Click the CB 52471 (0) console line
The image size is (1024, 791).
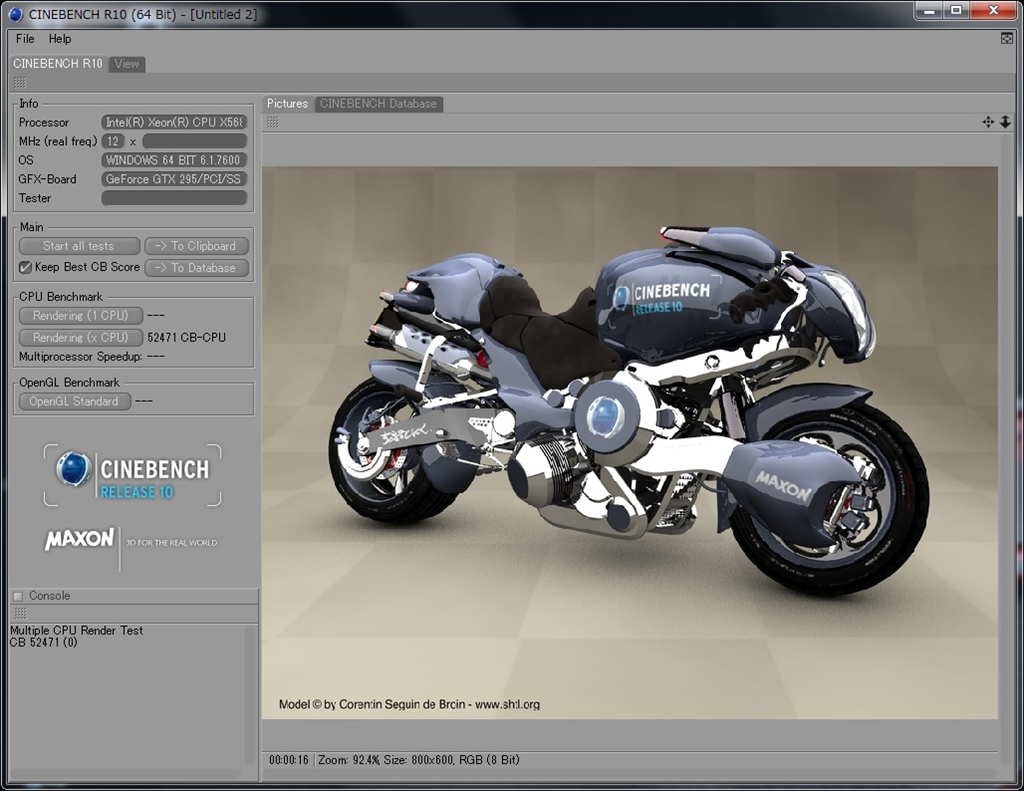coord(44,642)
